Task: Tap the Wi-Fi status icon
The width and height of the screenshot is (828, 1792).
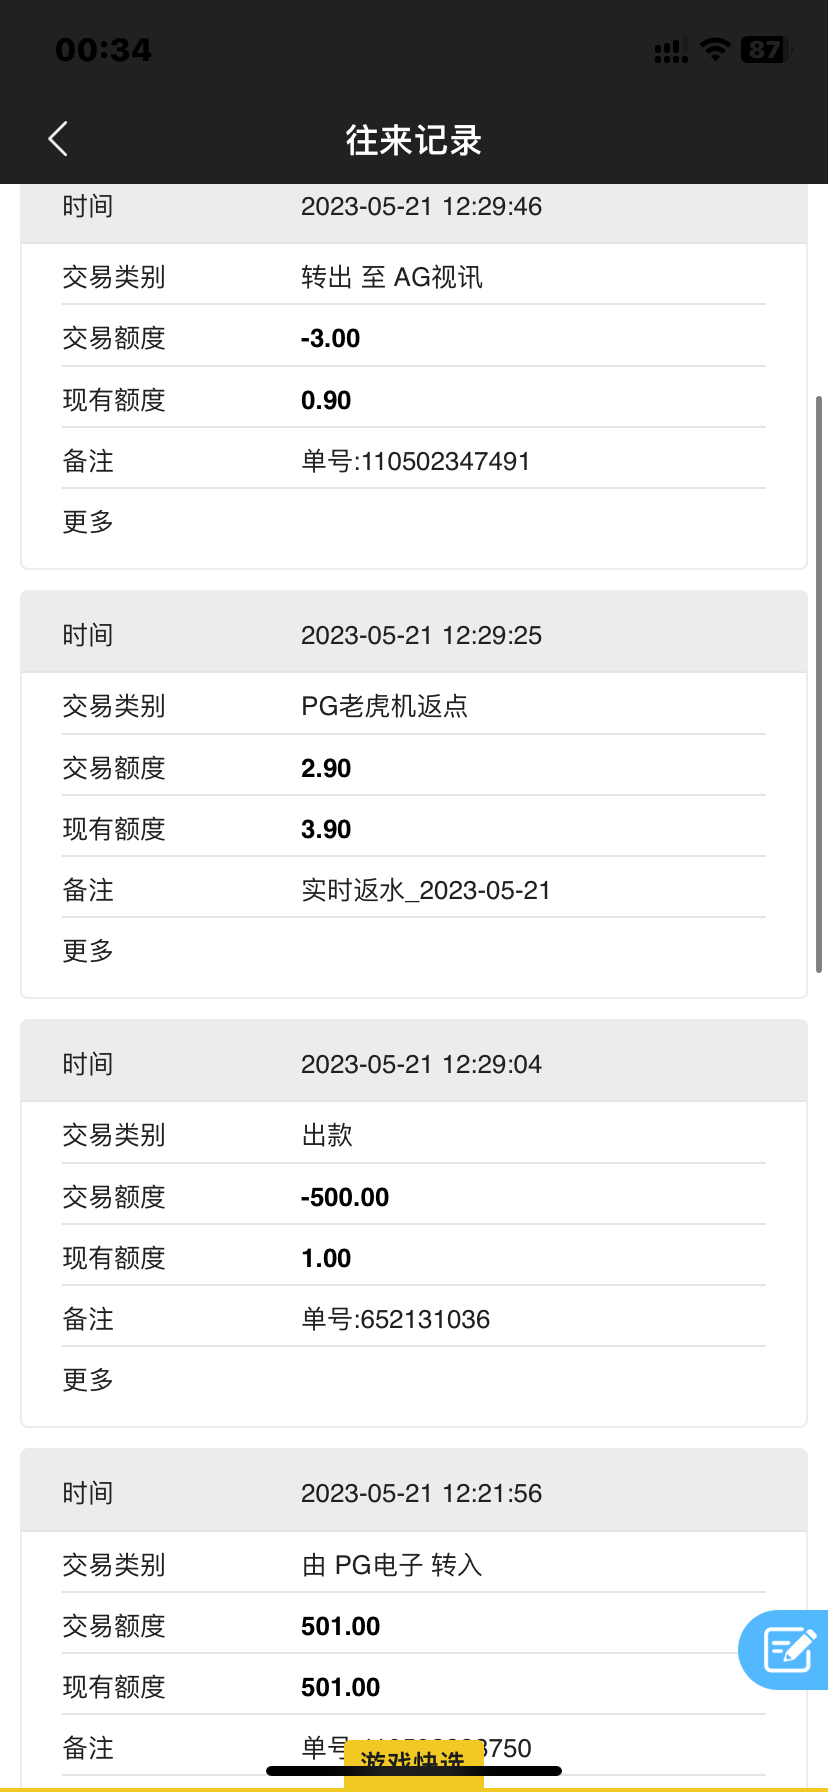Action: tap(715, 49)
